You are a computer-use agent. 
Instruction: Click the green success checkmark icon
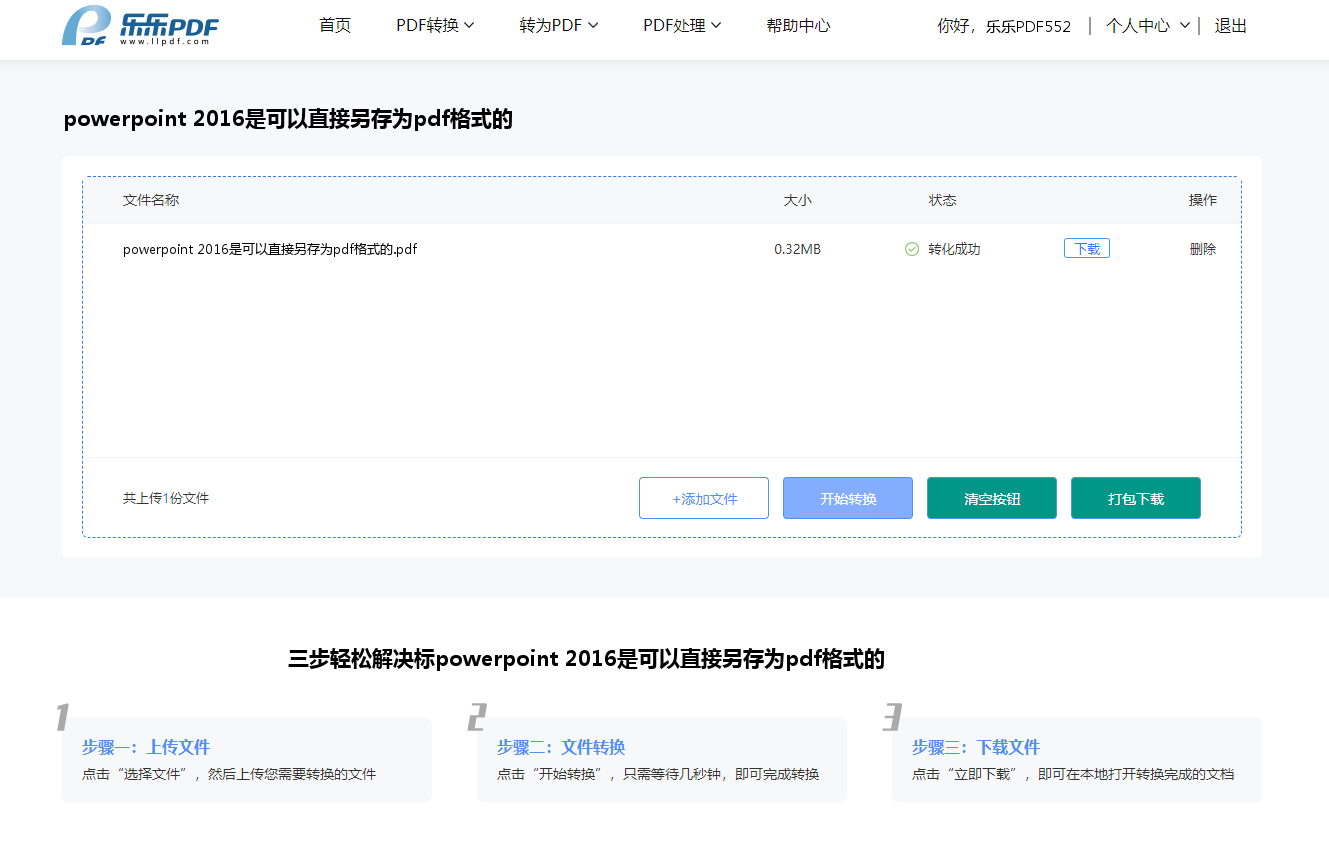(x=911, y=249)
